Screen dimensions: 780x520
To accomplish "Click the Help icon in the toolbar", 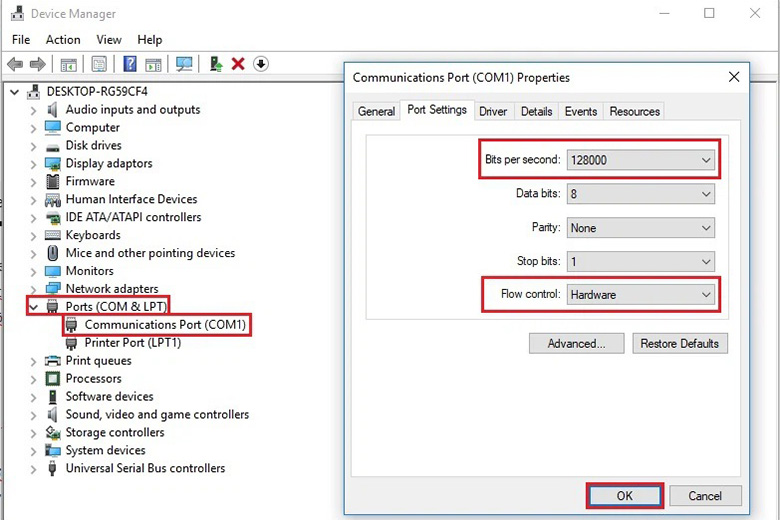I will click(x=130, y=64).
